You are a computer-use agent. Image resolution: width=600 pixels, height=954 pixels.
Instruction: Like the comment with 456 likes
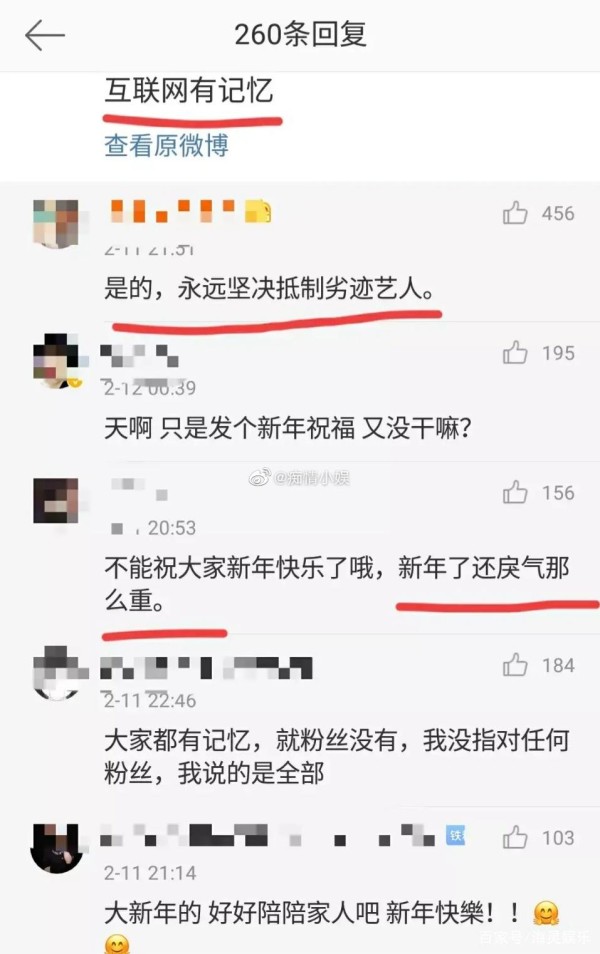coord(515,213)
